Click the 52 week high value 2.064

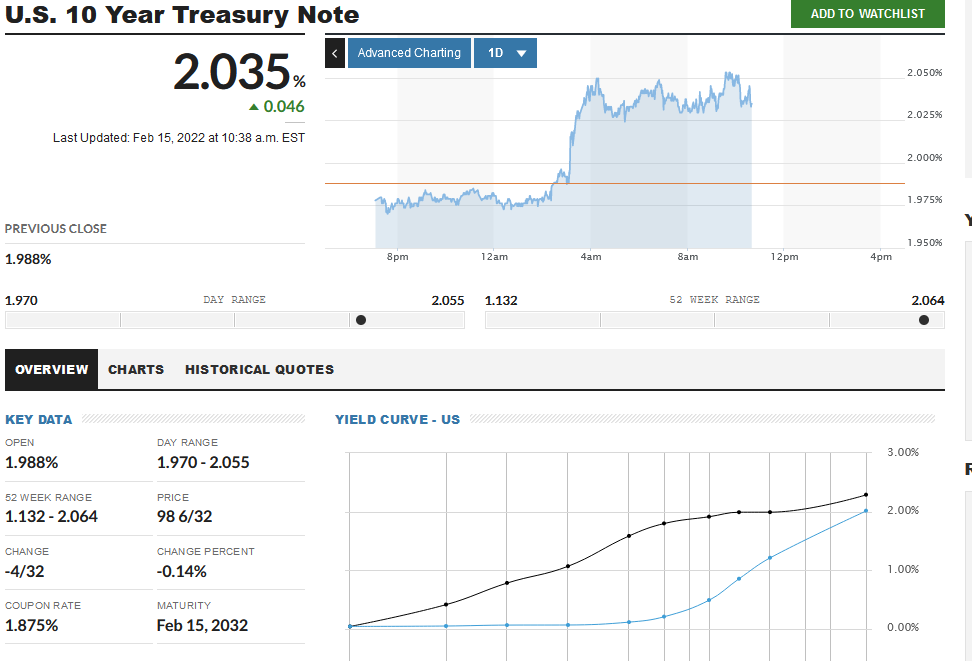928,301
